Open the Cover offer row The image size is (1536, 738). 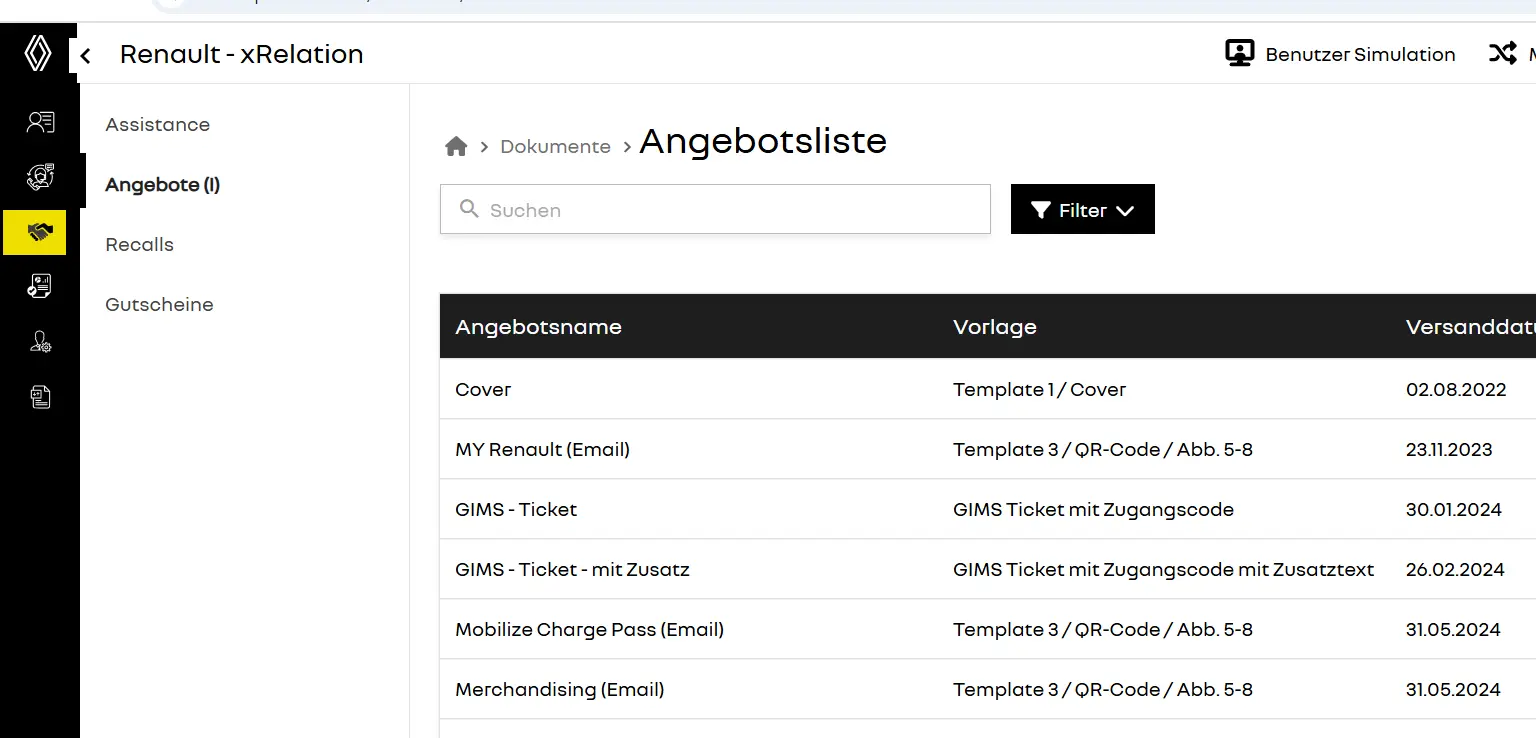tap(987, 389)
